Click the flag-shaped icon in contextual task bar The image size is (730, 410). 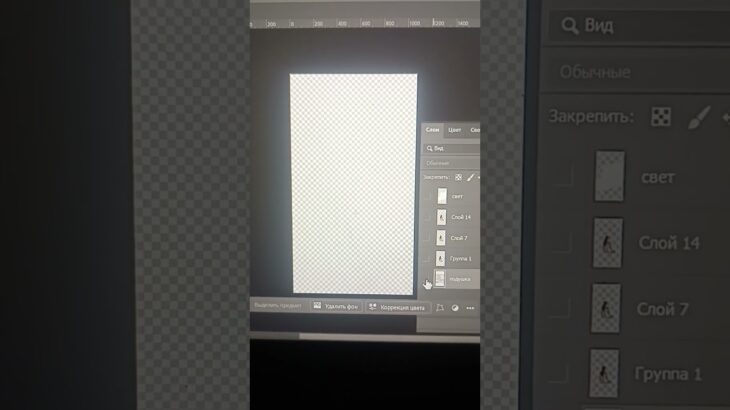coord(440,308)
